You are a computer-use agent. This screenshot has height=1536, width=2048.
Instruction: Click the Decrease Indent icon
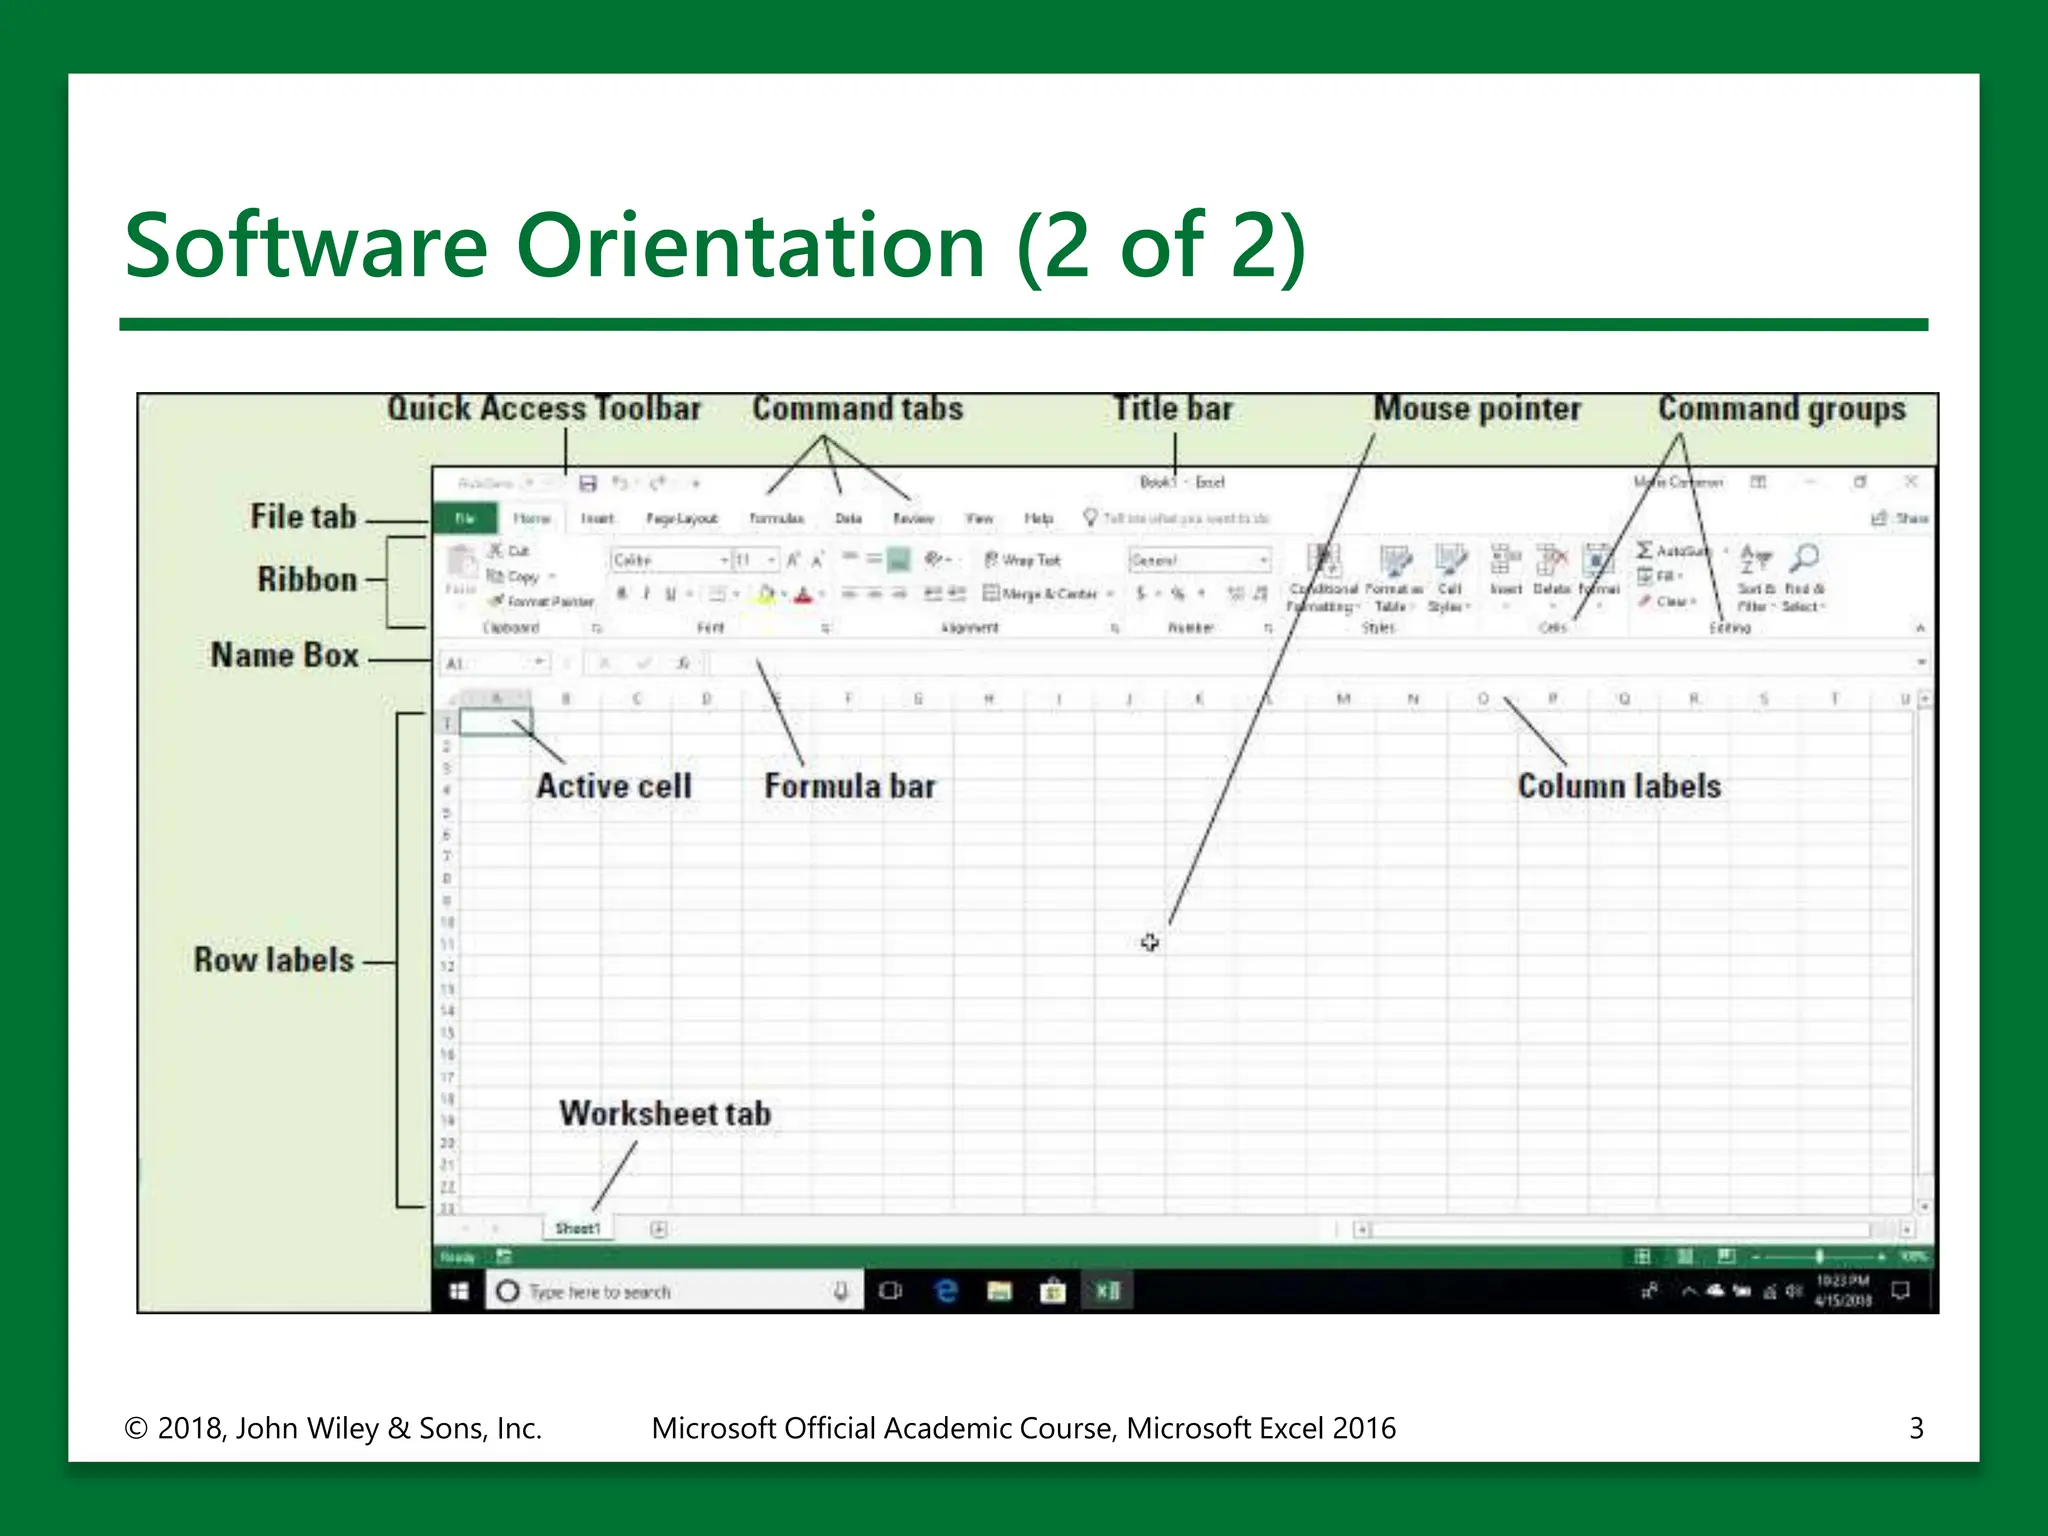(932, 593)
